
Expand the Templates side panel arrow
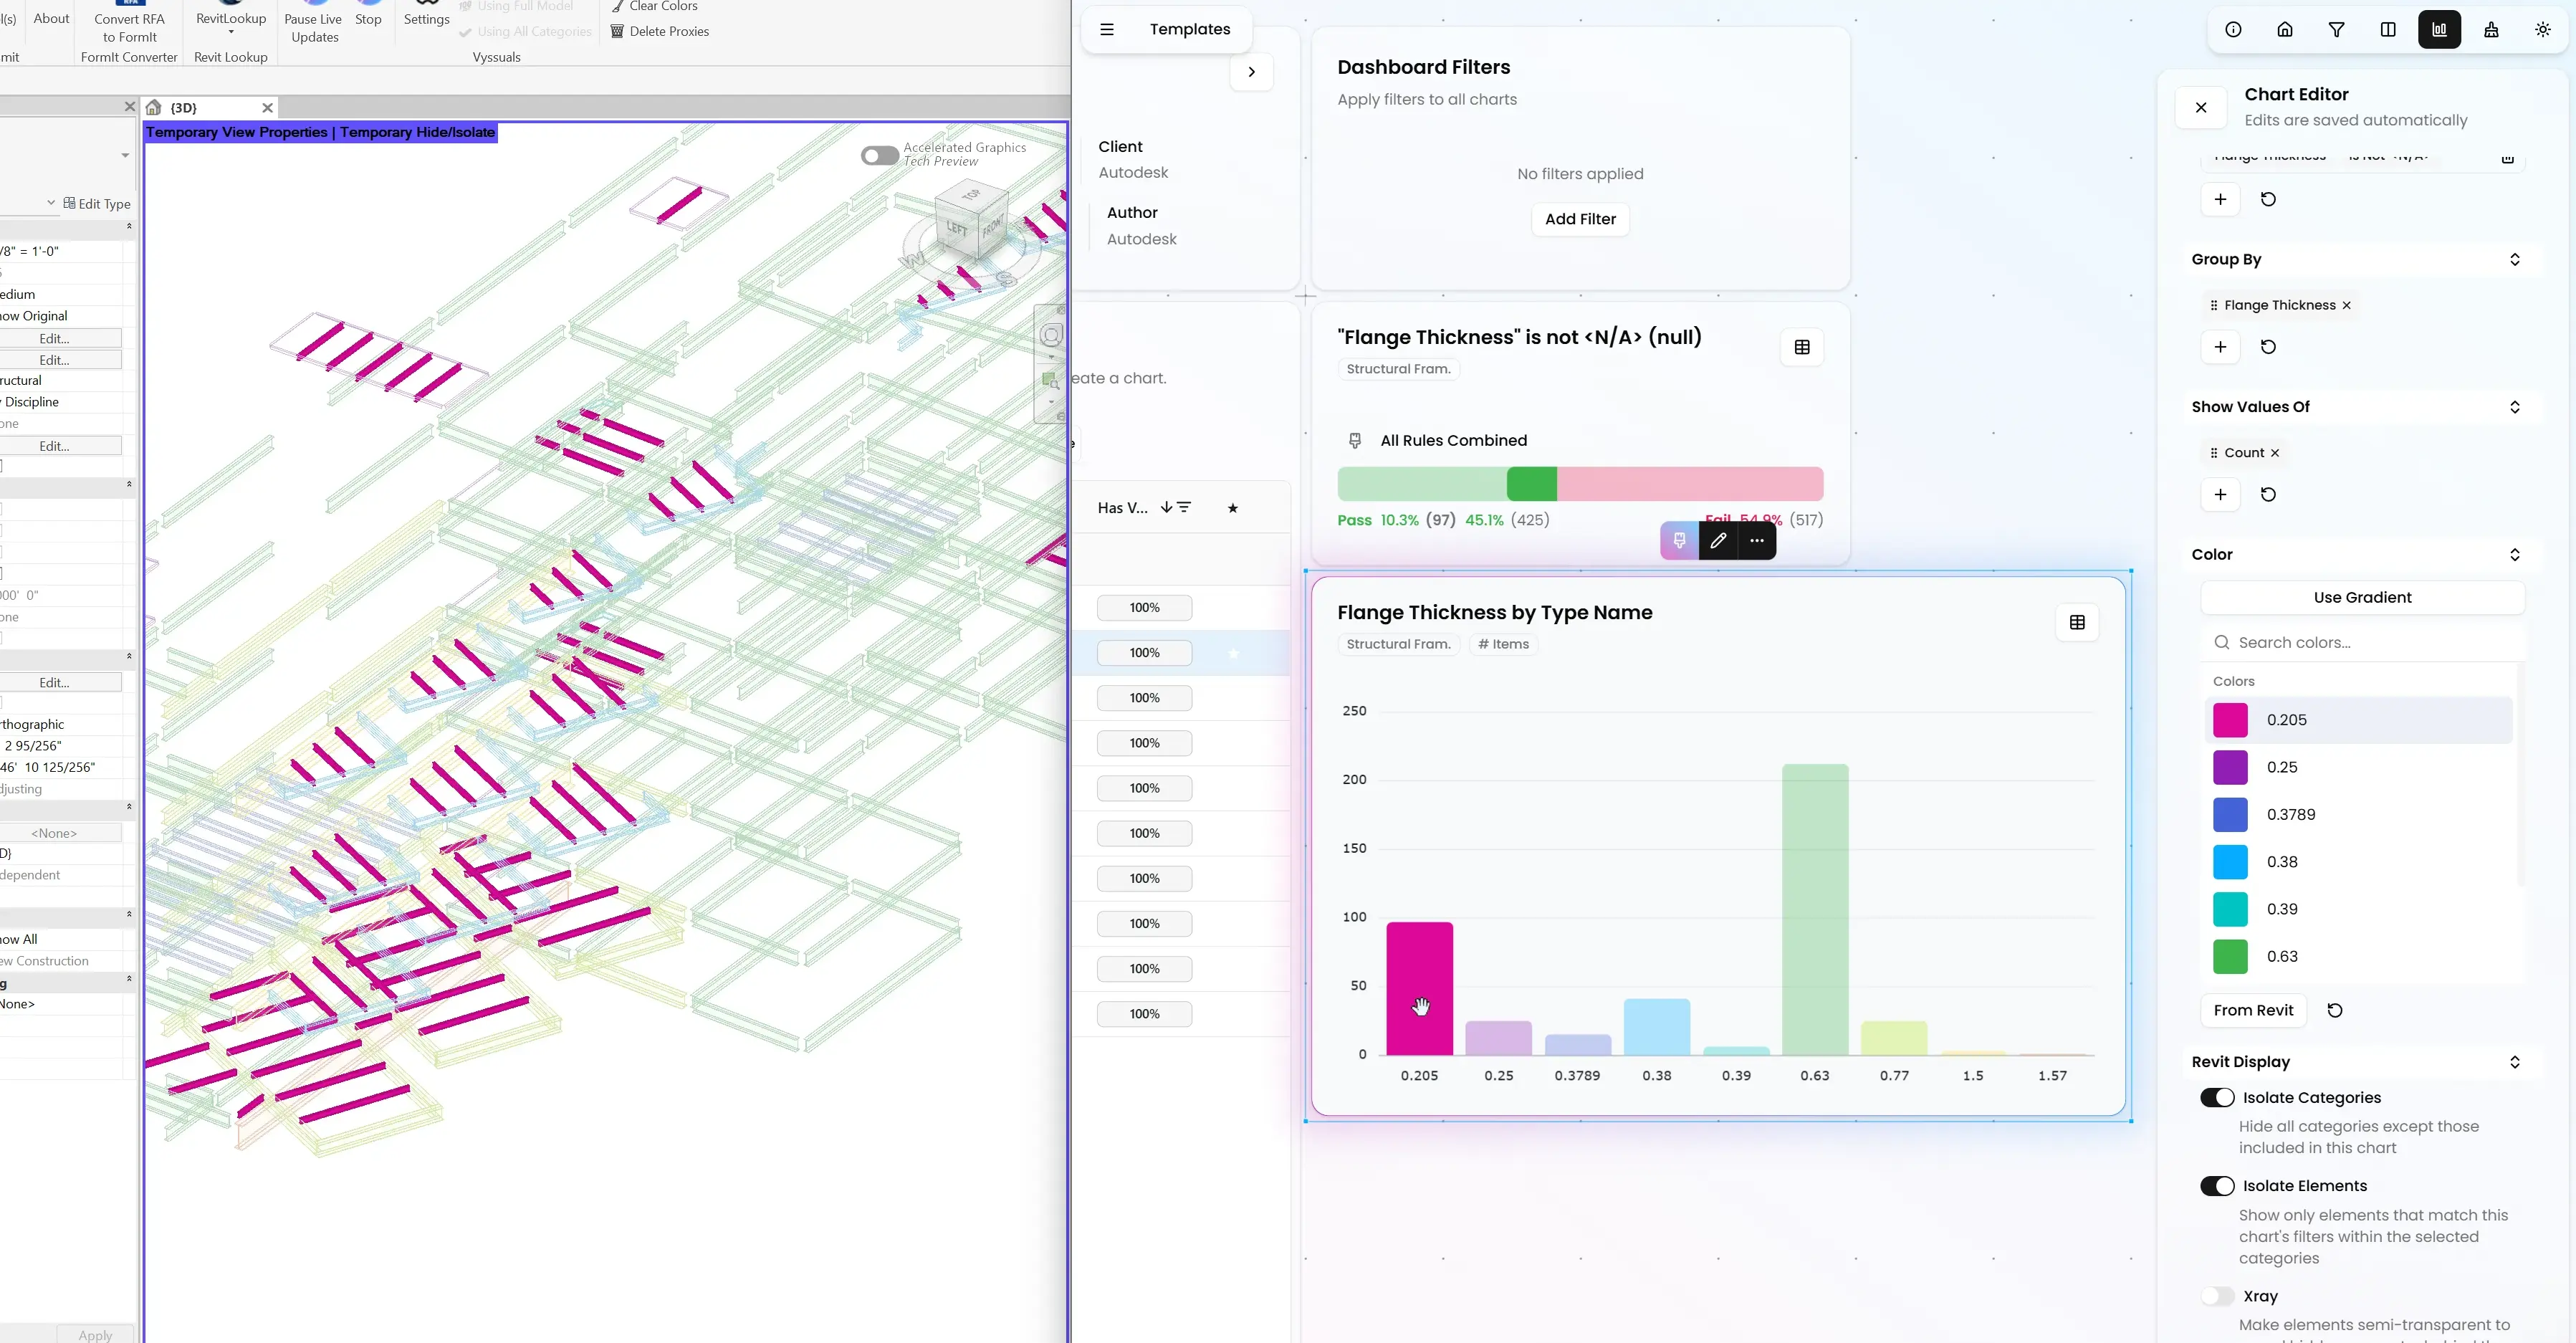coord(1251,72)
